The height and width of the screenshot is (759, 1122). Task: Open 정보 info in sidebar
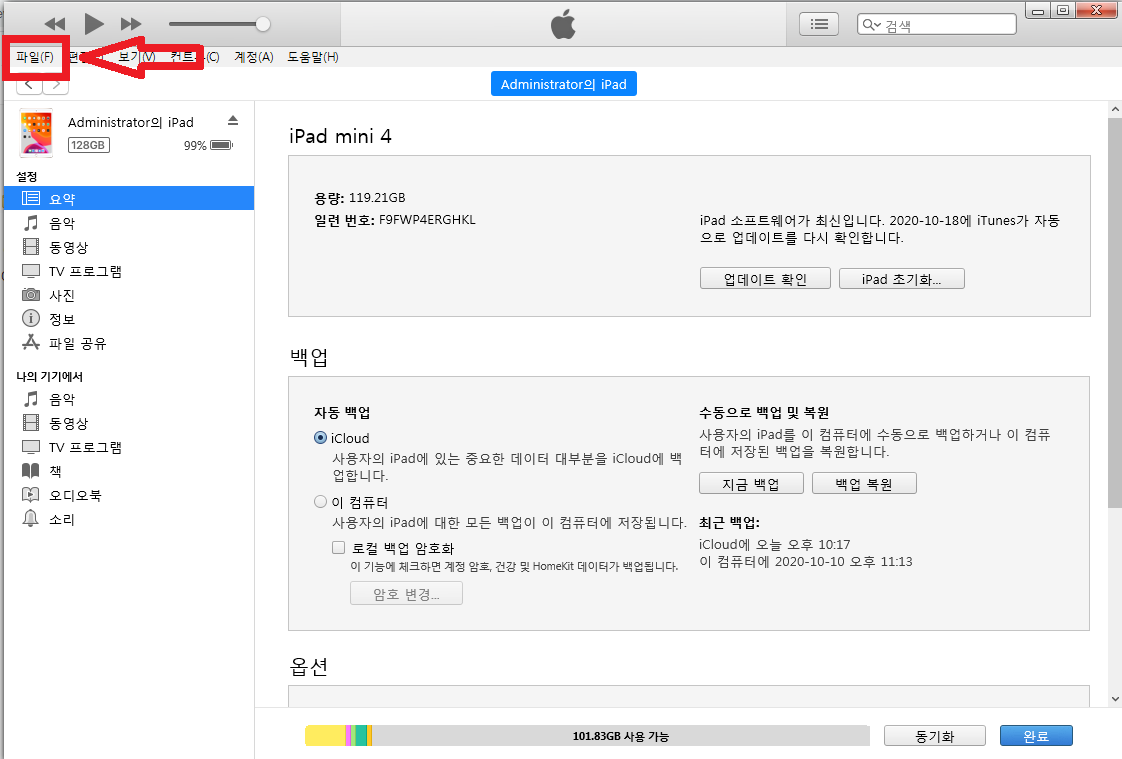click(x=129, y=318)
